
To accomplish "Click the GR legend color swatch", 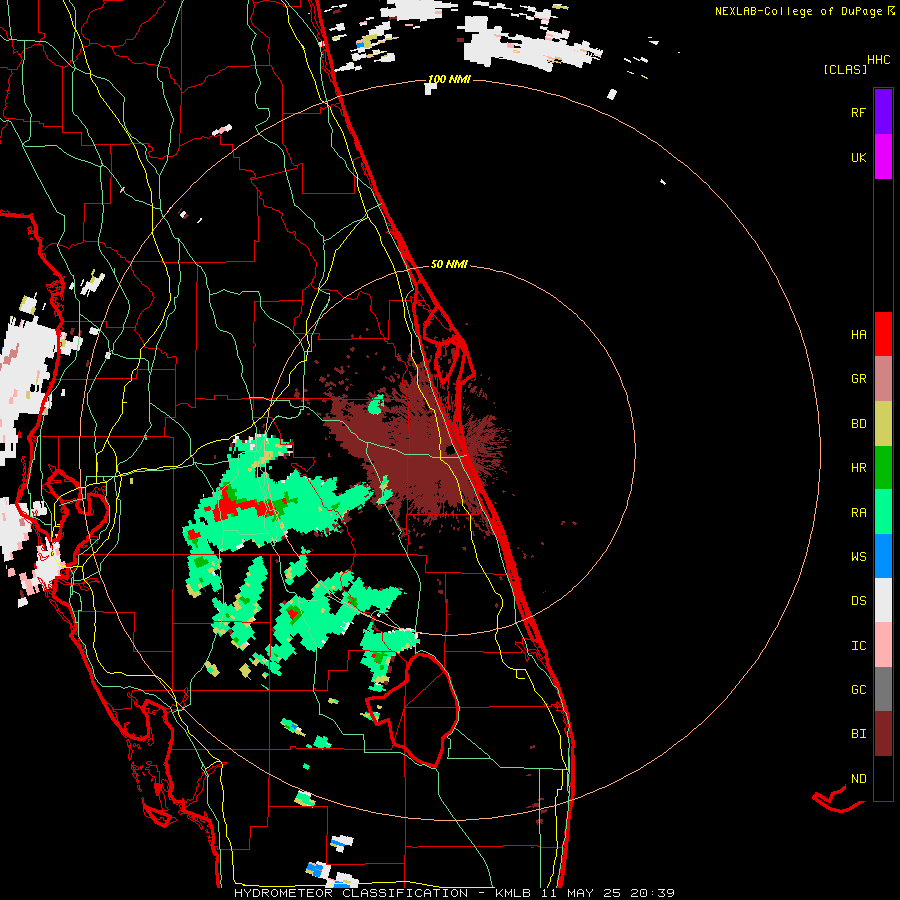I will [883, 379].
